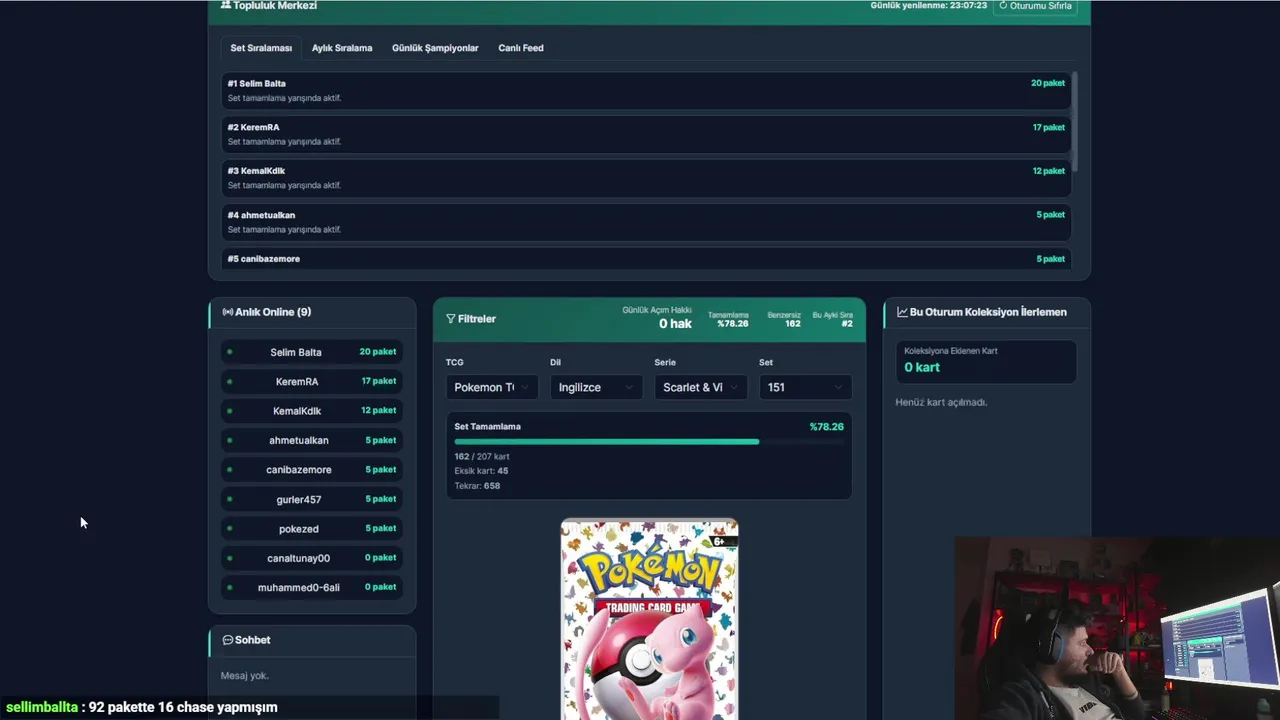Click the leaderboard list scrollbar

pyautogui.click(x=1074, y=120)
